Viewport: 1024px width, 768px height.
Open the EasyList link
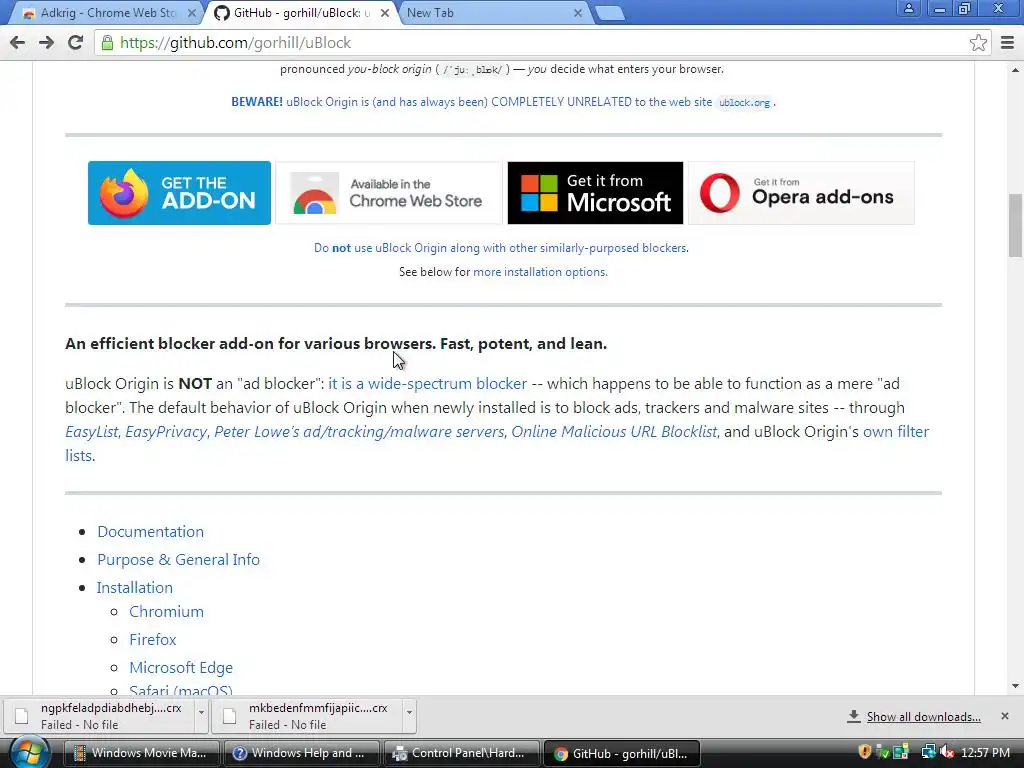pyautogui.click(x=91, y=432)
